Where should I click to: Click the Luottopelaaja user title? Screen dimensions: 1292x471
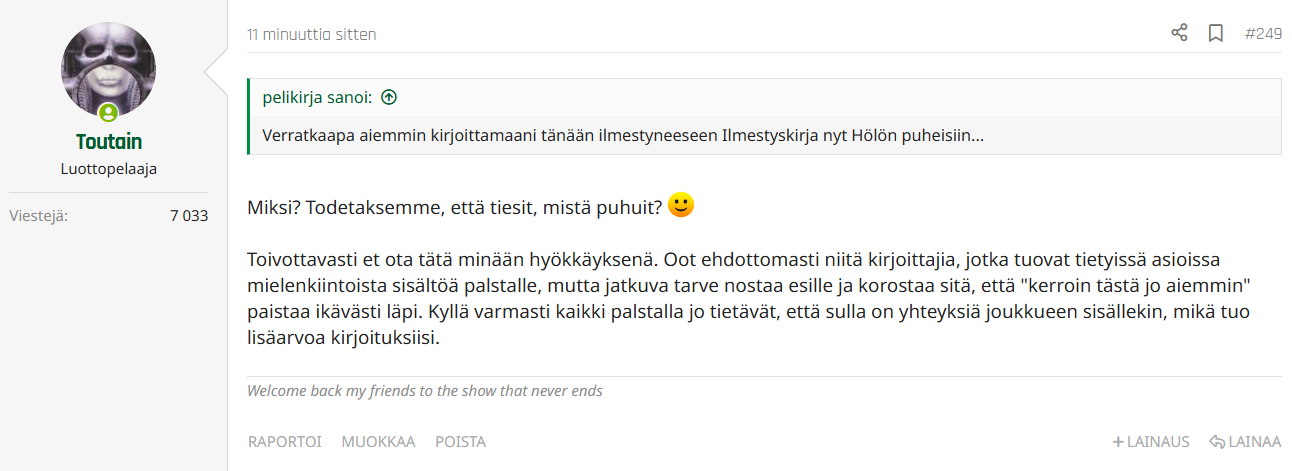pos(109,169)
